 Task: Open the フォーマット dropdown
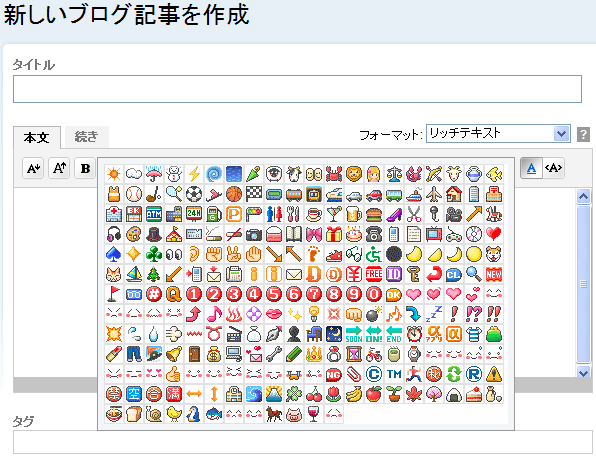(498, 133)
